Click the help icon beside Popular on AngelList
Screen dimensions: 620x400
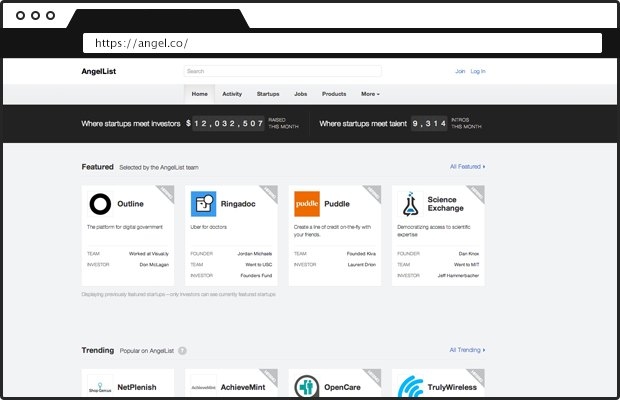[x=182, y=351]
